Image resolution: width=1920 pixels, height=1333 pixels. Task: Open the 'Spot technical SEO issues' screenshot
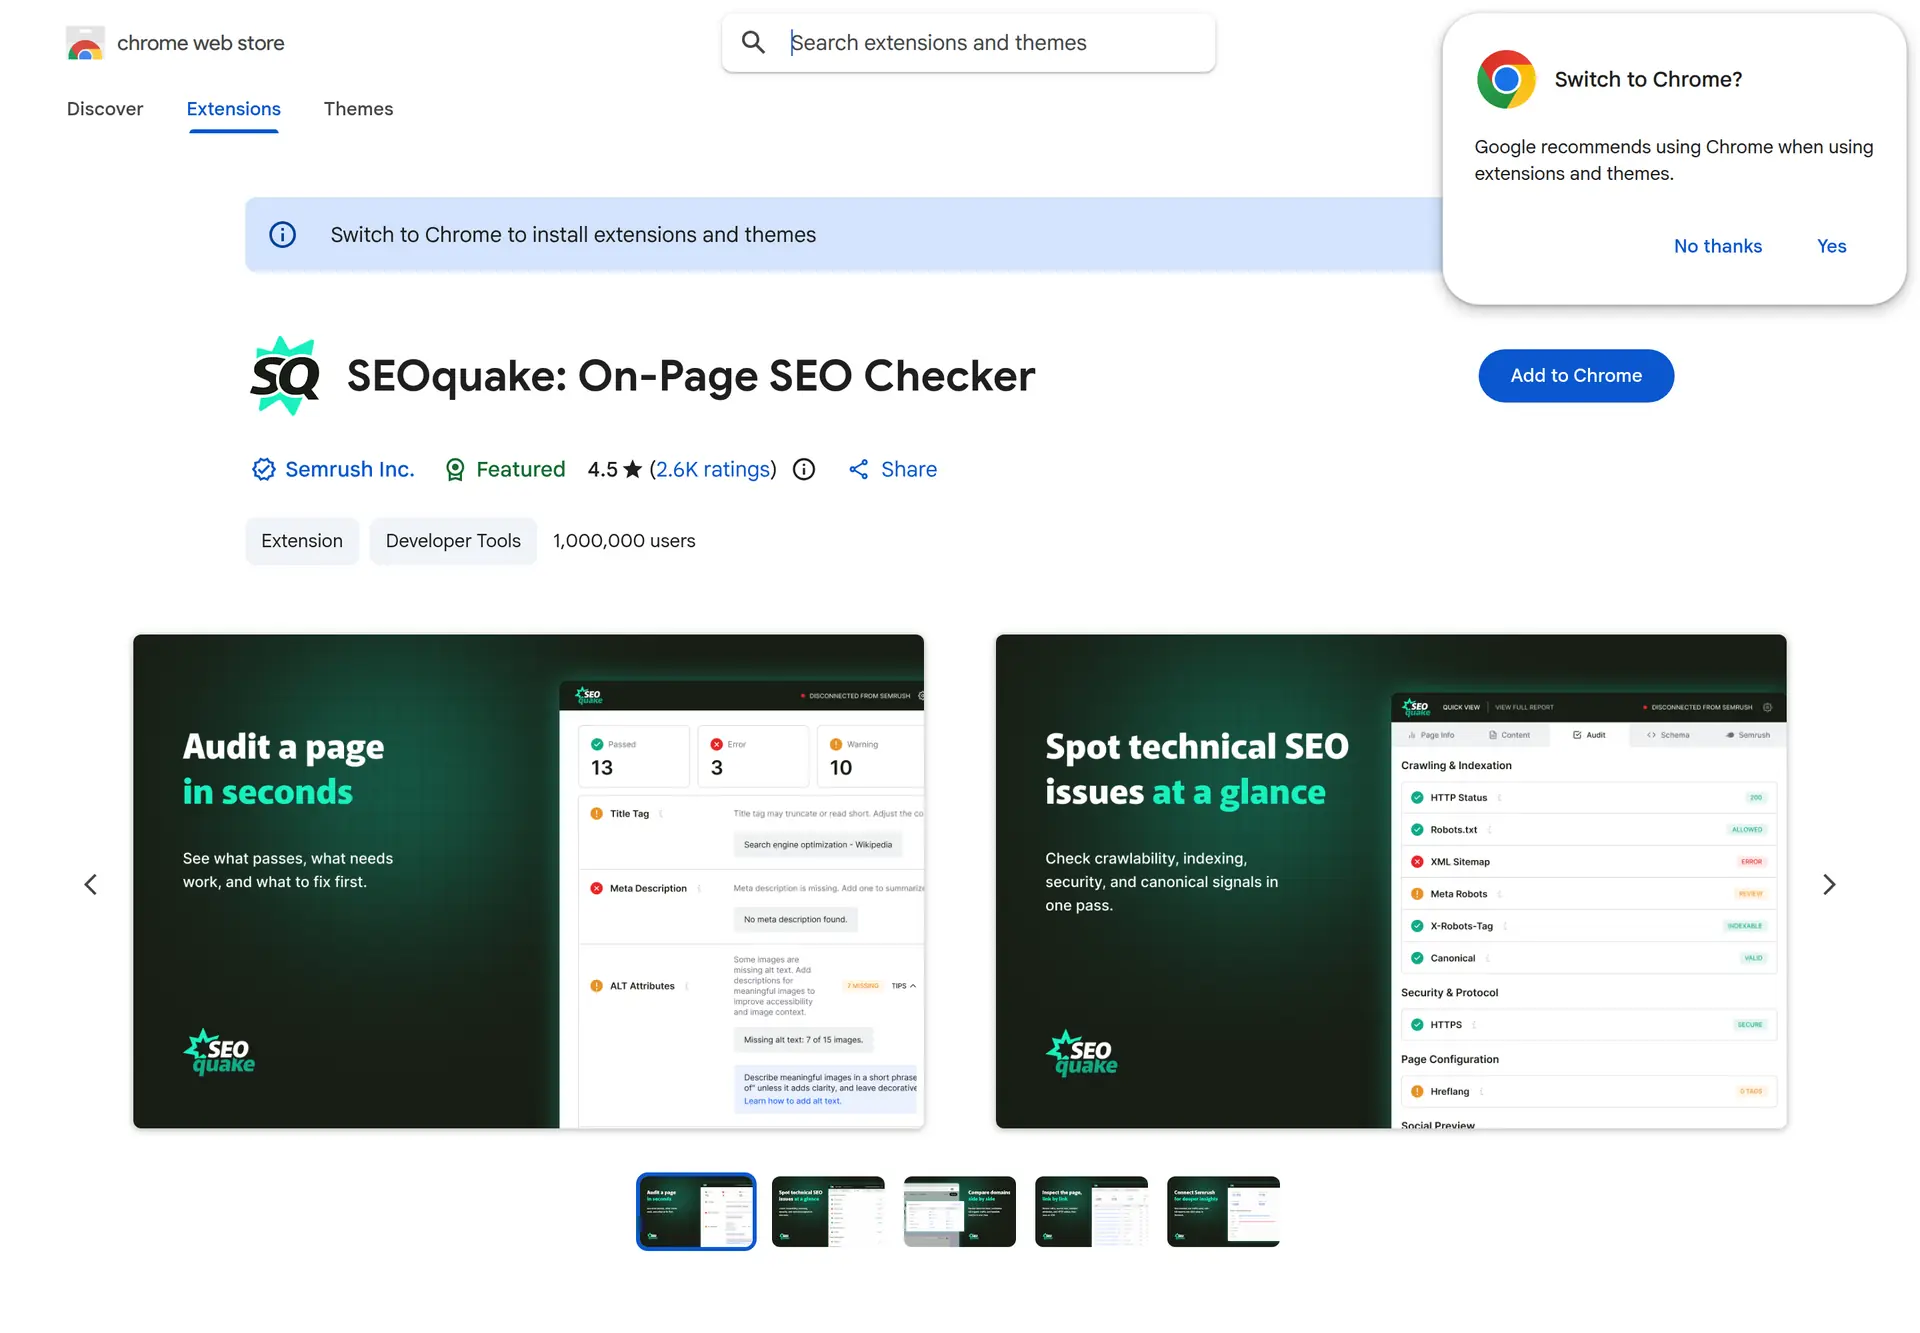(x=1391, y=881)
